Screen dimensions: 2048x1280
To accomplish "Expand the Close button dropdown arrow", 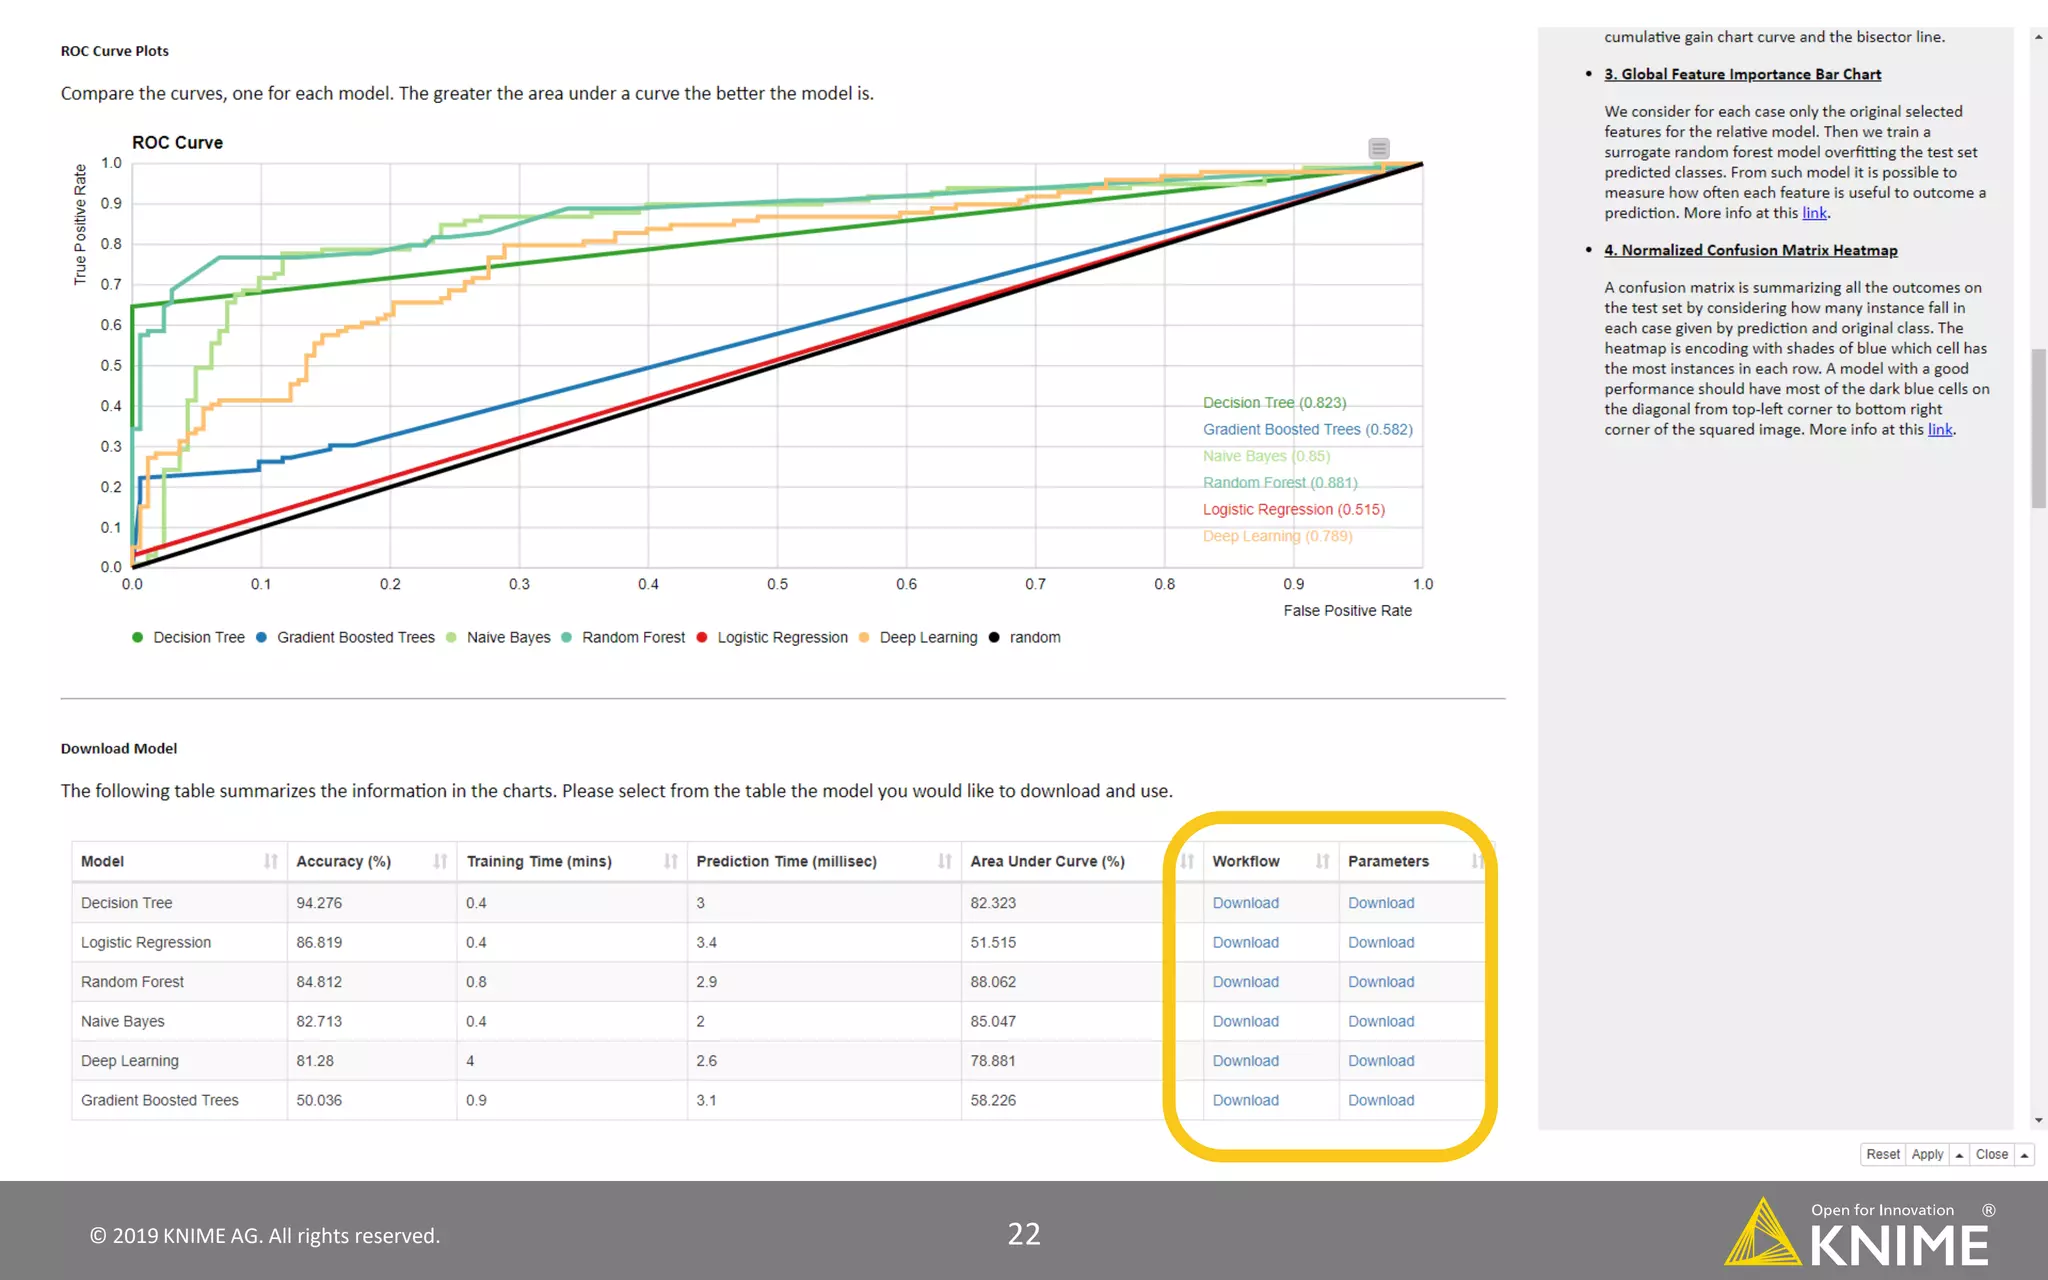I will (2024, 1155).
